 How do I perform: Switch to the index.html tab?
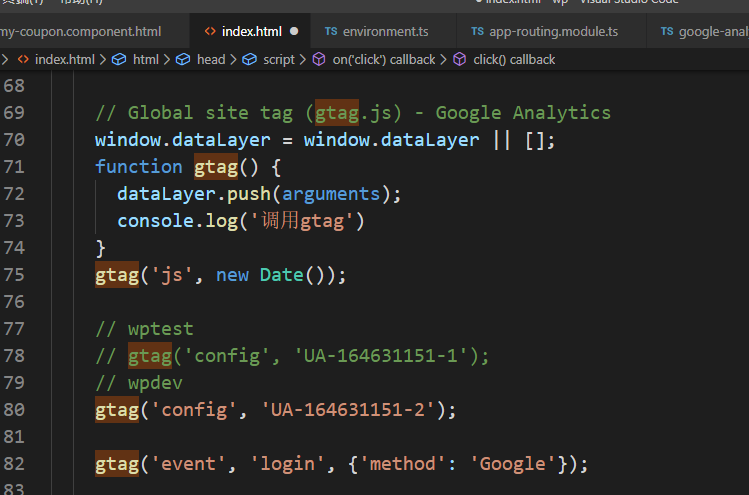click(251, 32)
